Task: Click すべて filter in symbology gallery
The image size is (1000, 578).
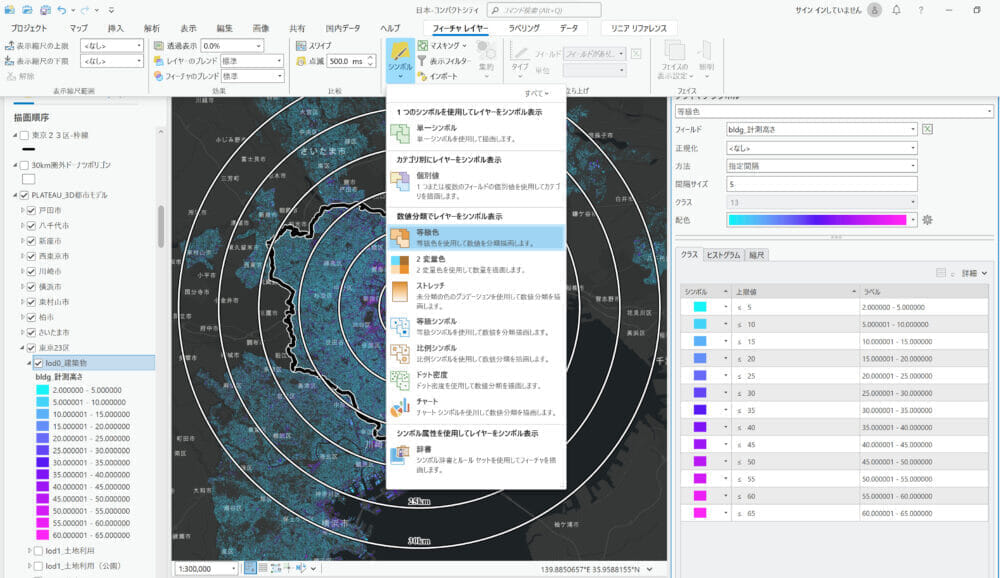Action: (x=536, y=93)
